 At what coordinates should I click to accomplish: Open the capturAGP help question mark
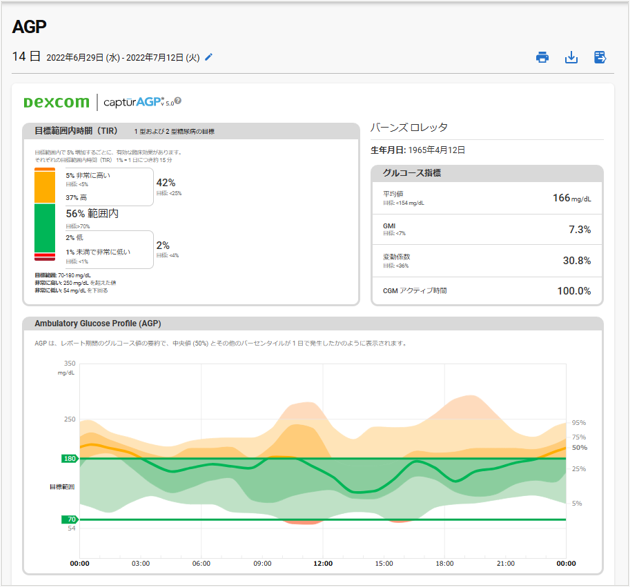tap(178, 101)
